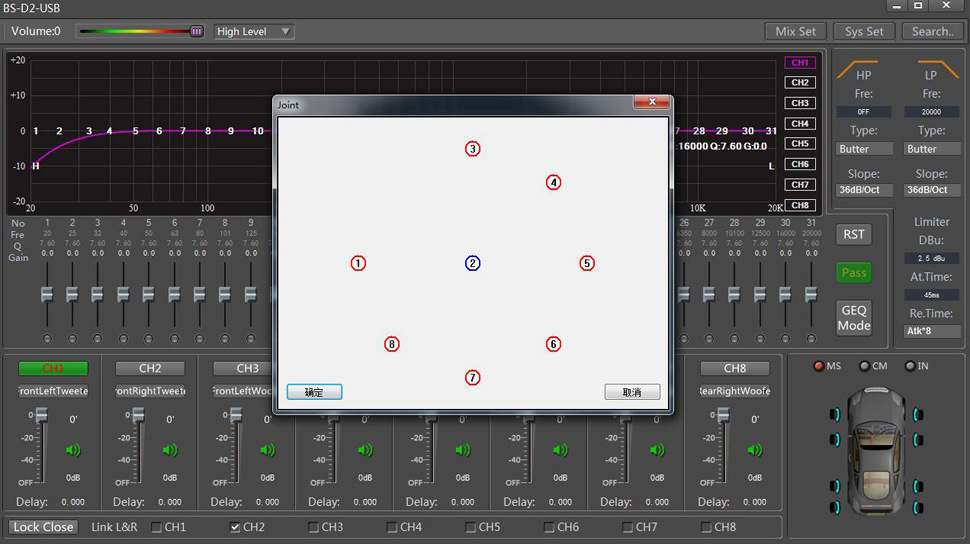Mute CH3 with its speaker icon
970x544 pixels.
point(267,450)
